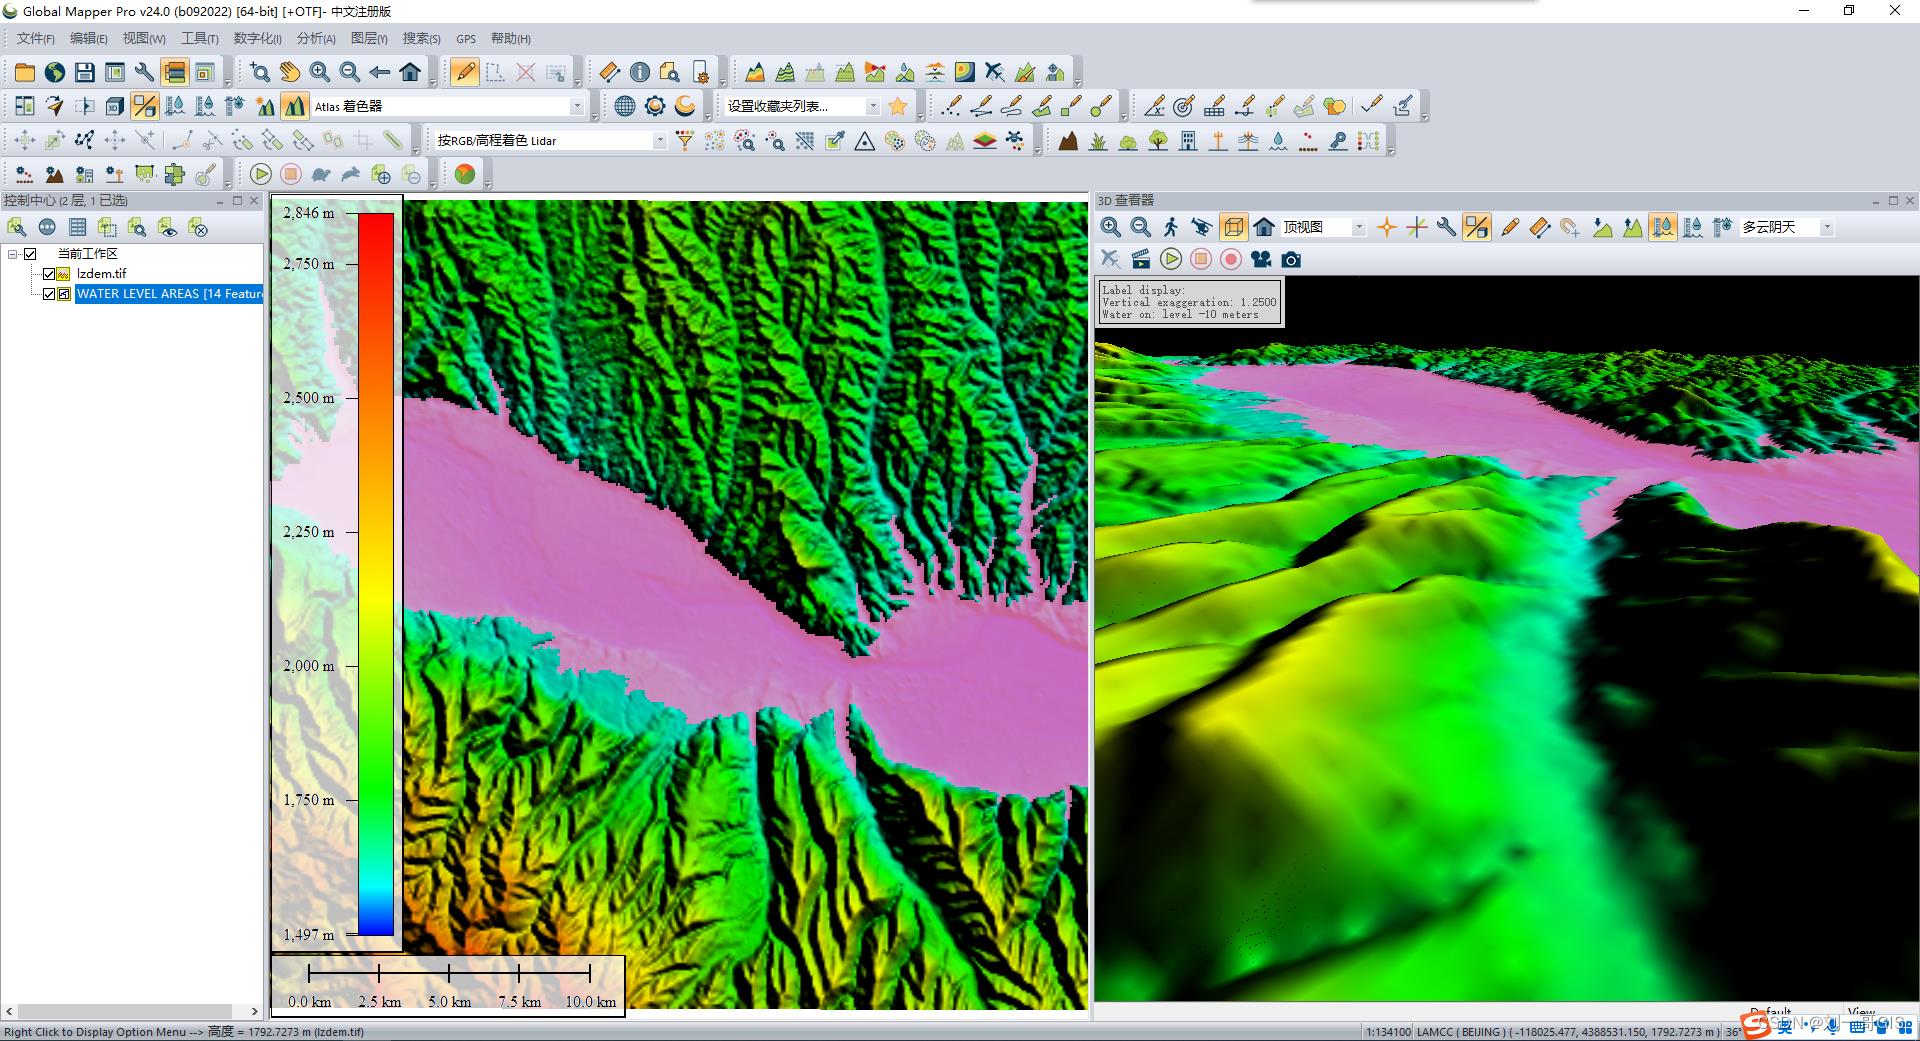
Task: Toggle the current workspace checkbox
Action: tap(30, 254)
